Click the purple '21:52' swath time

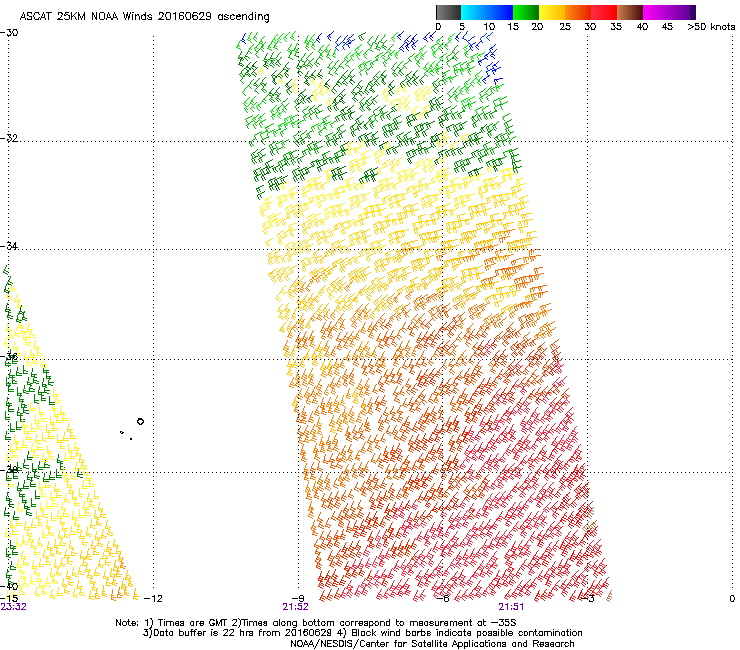pyautogui.click(x=295, y=607)
